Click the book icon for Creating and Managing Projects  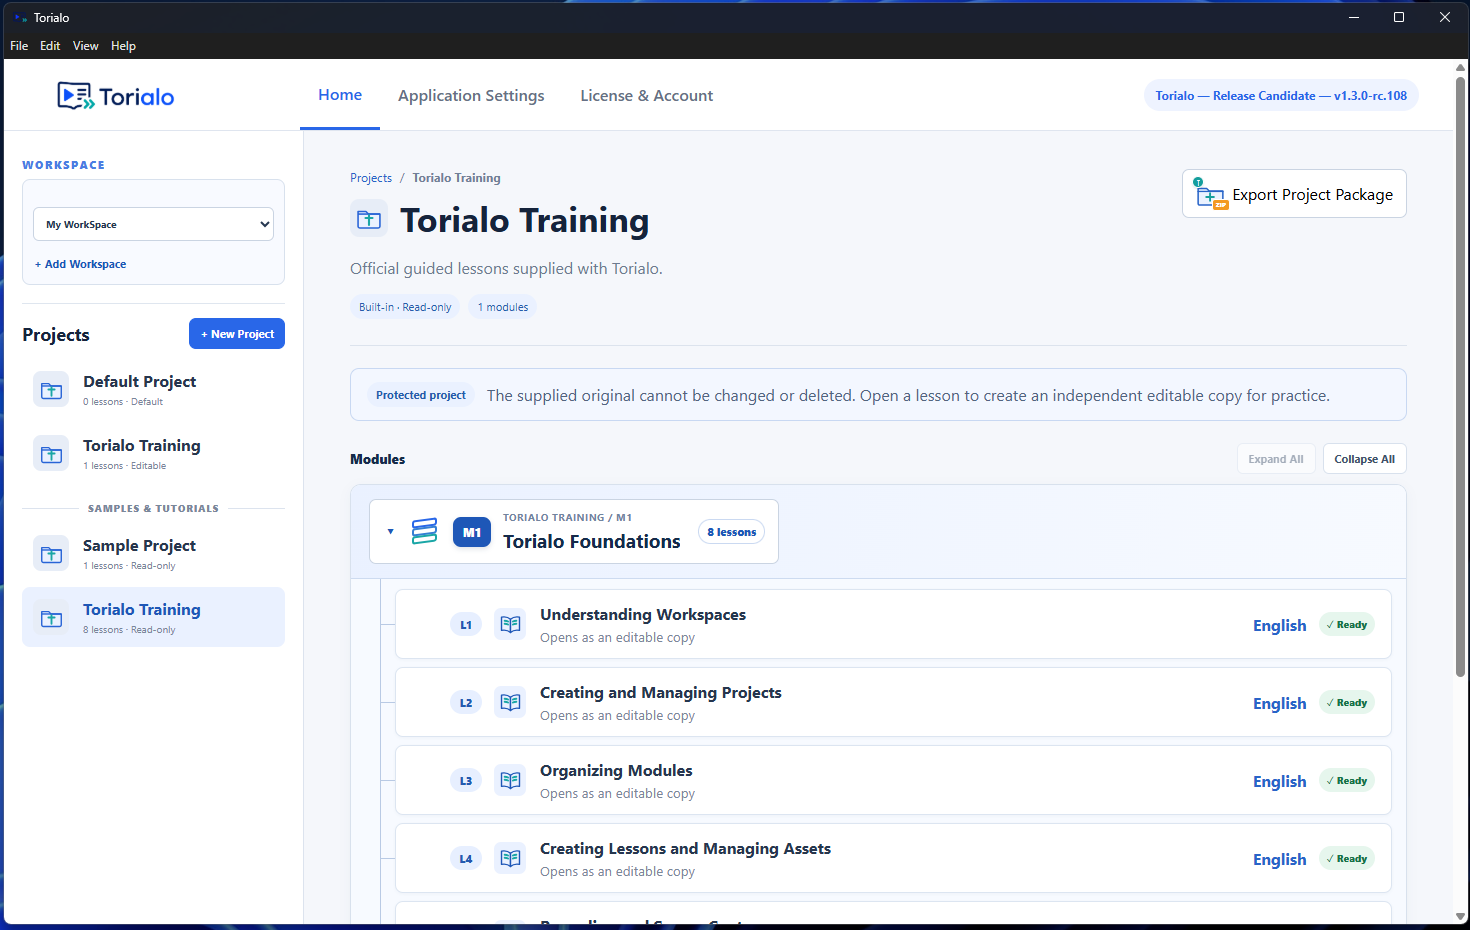pyautogui.click(x=510, y=702)
